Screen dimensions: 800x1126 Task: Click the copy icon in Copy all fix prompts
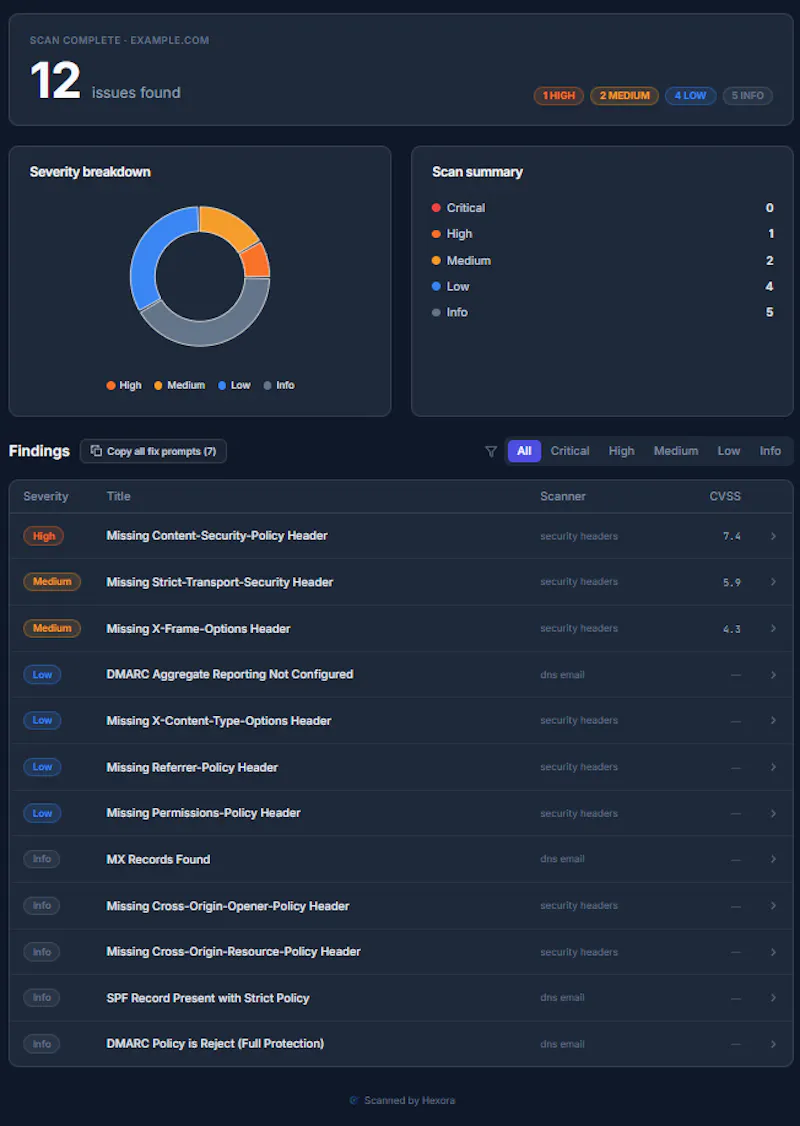[96, 451]
